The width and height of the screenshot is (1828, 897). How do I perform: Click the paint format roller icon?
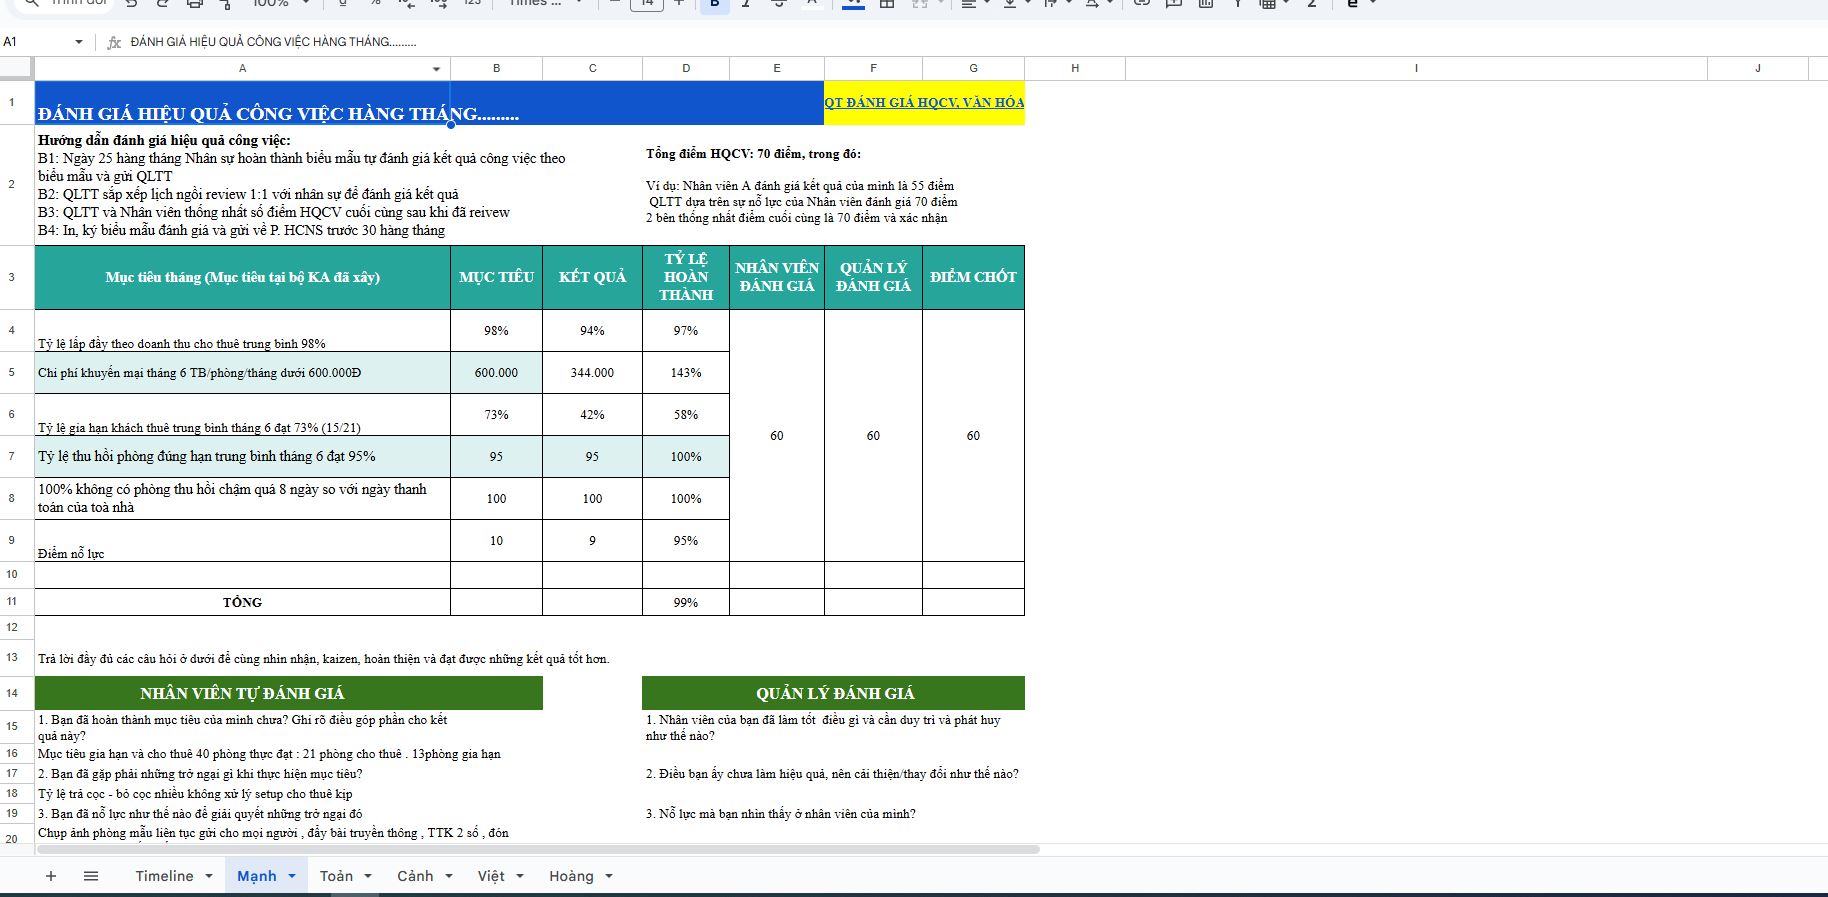click(x=226, y=4)
